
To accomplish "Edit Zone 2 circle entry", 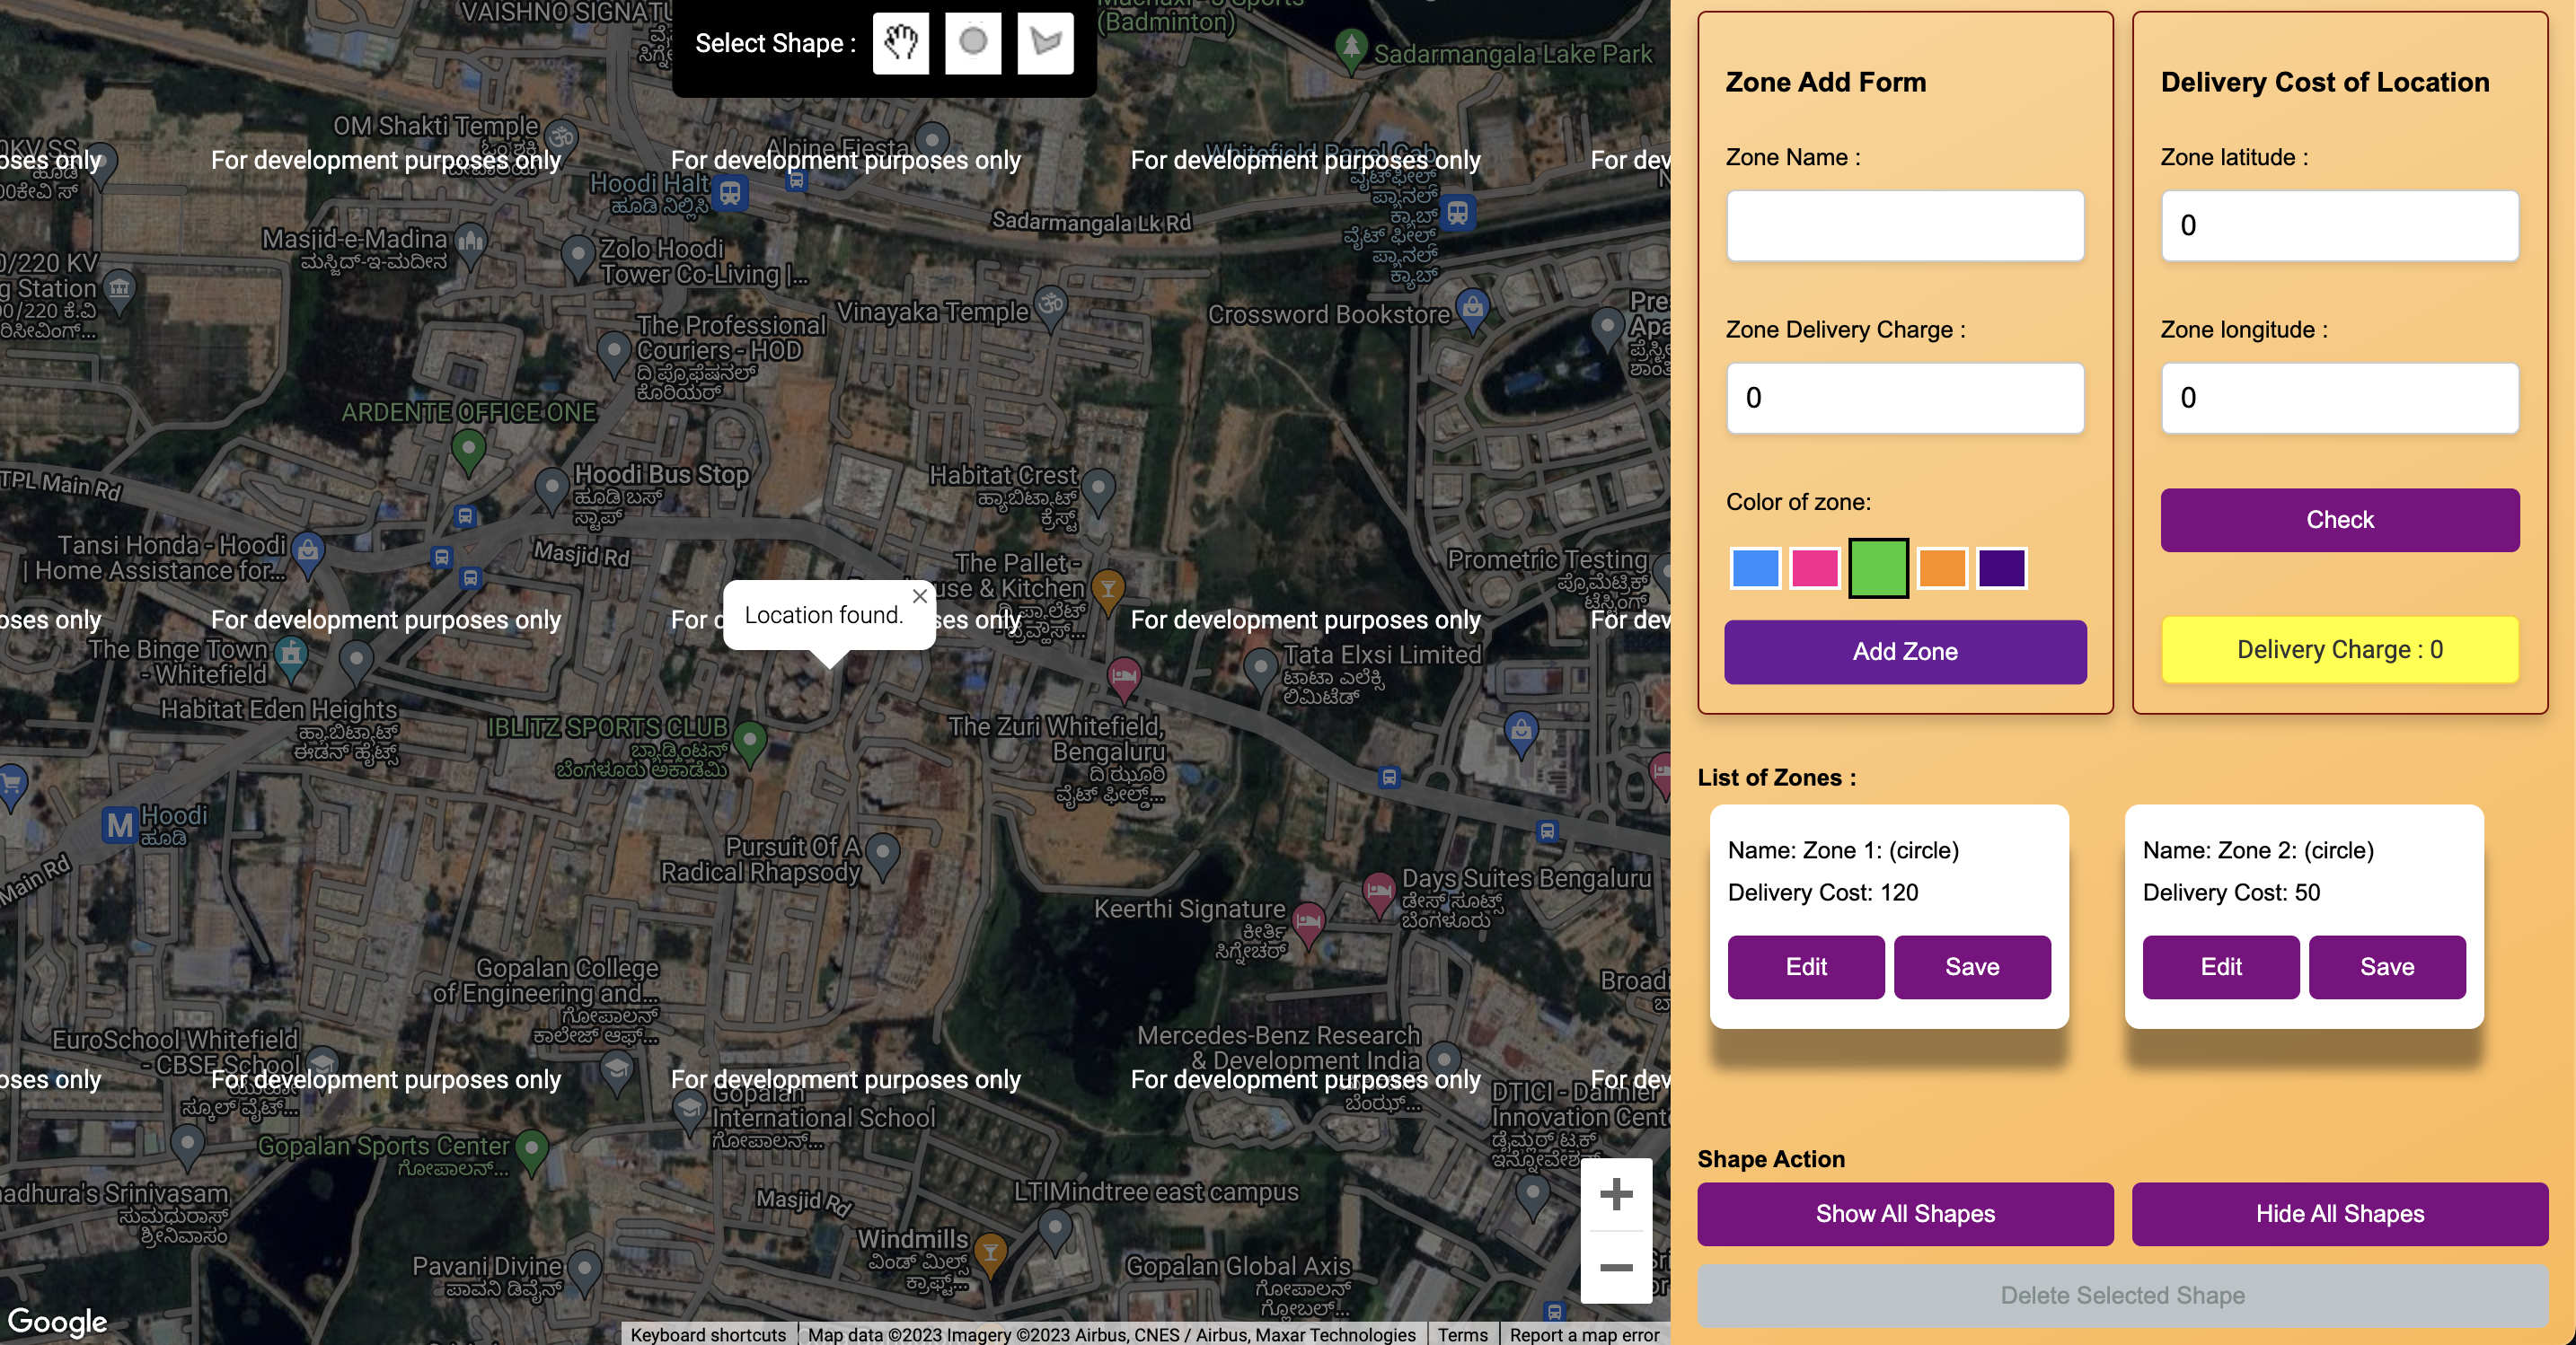I will (2221, 967).
